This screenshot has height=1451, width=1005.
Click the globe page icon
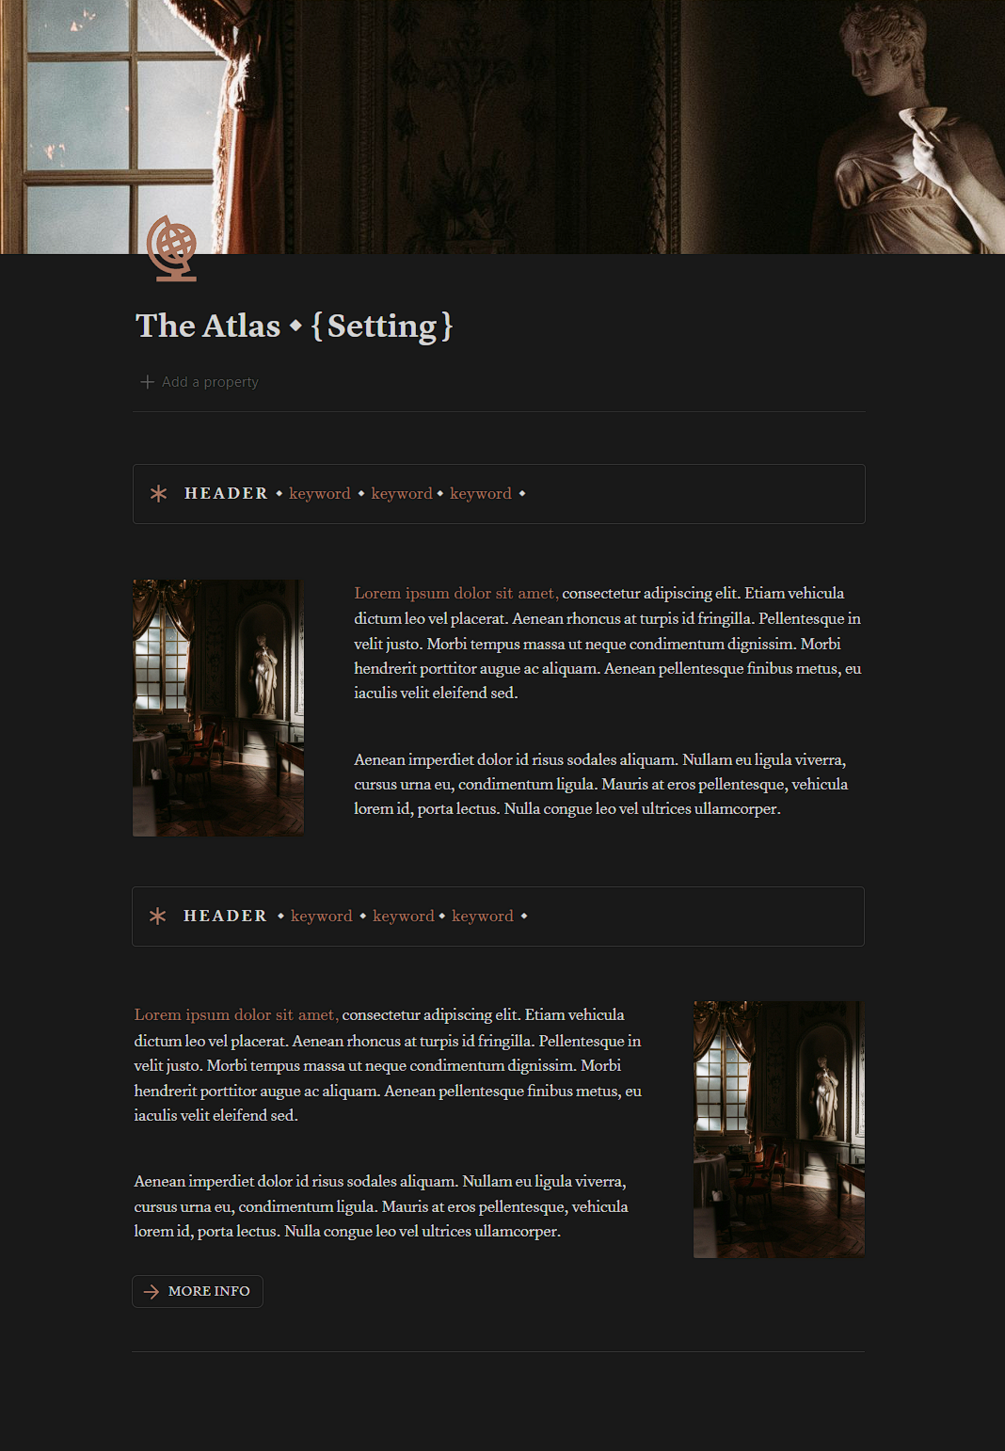pyautogui.click(x=172, y=248)
